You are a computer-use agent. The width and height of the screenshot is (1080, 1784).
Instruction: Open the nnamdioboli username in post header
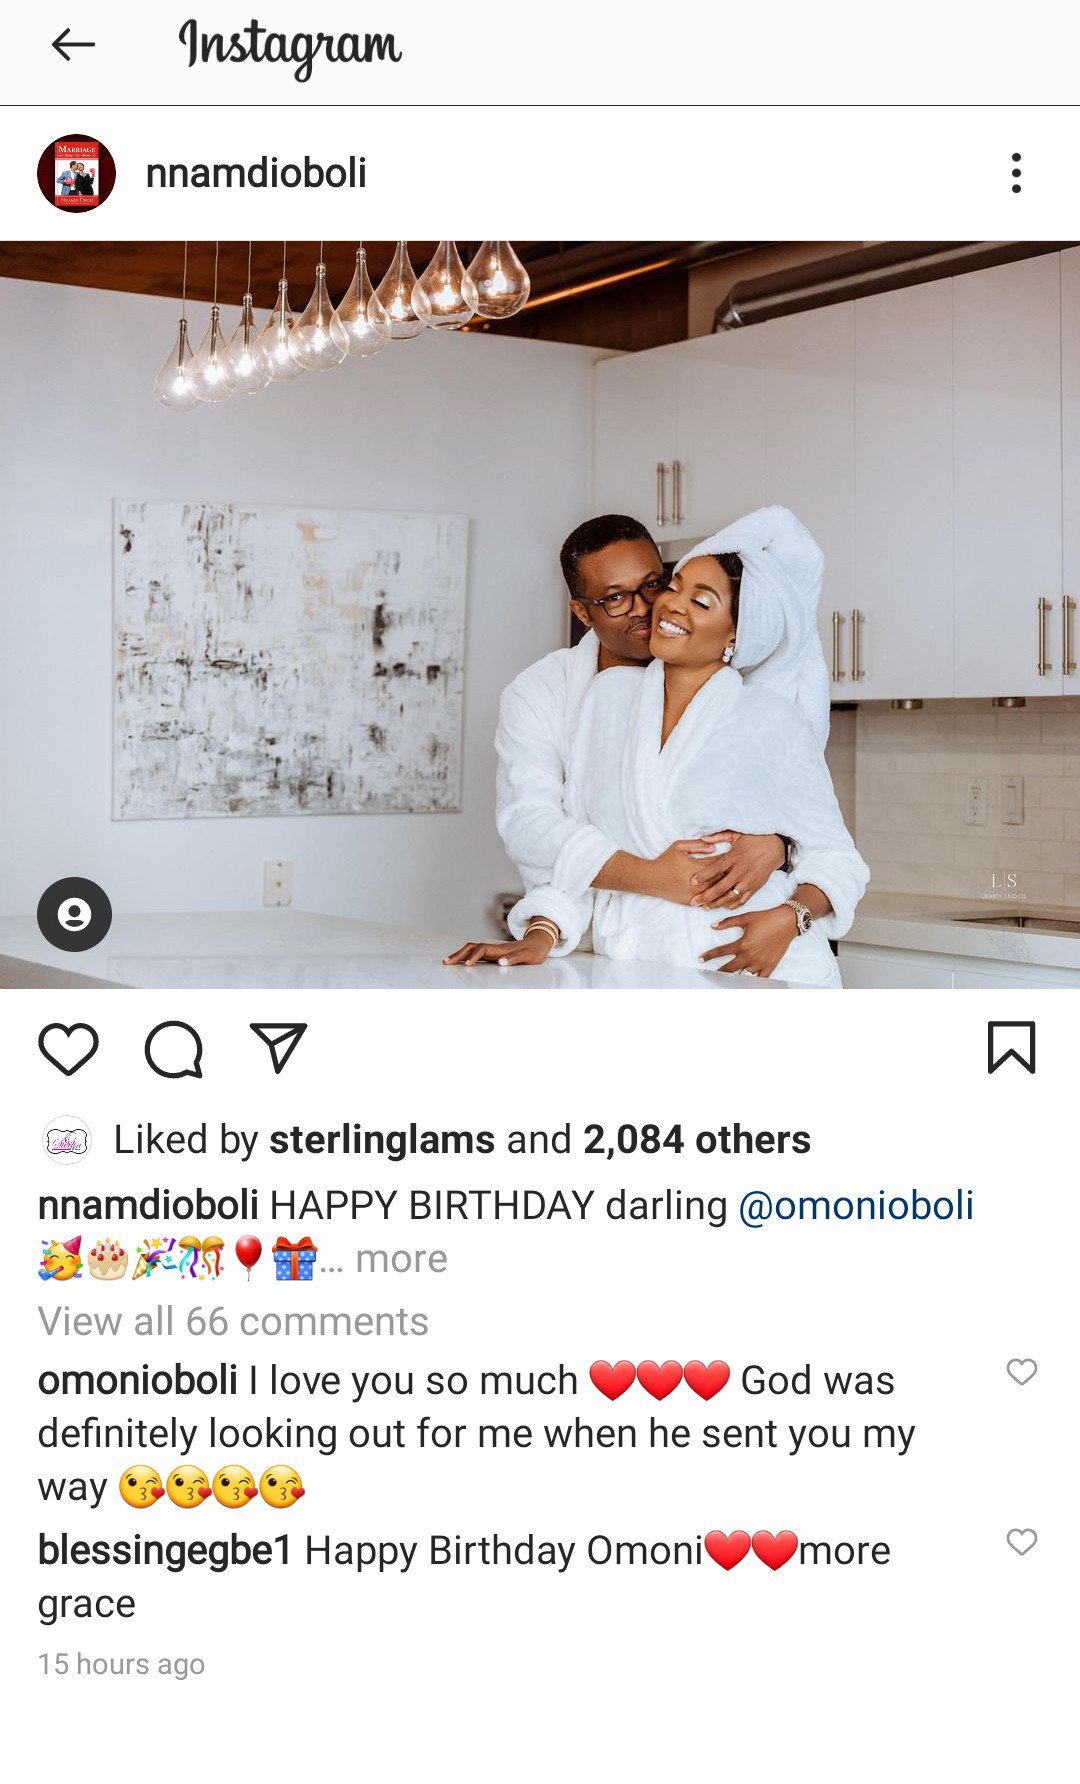pos(256,173)
